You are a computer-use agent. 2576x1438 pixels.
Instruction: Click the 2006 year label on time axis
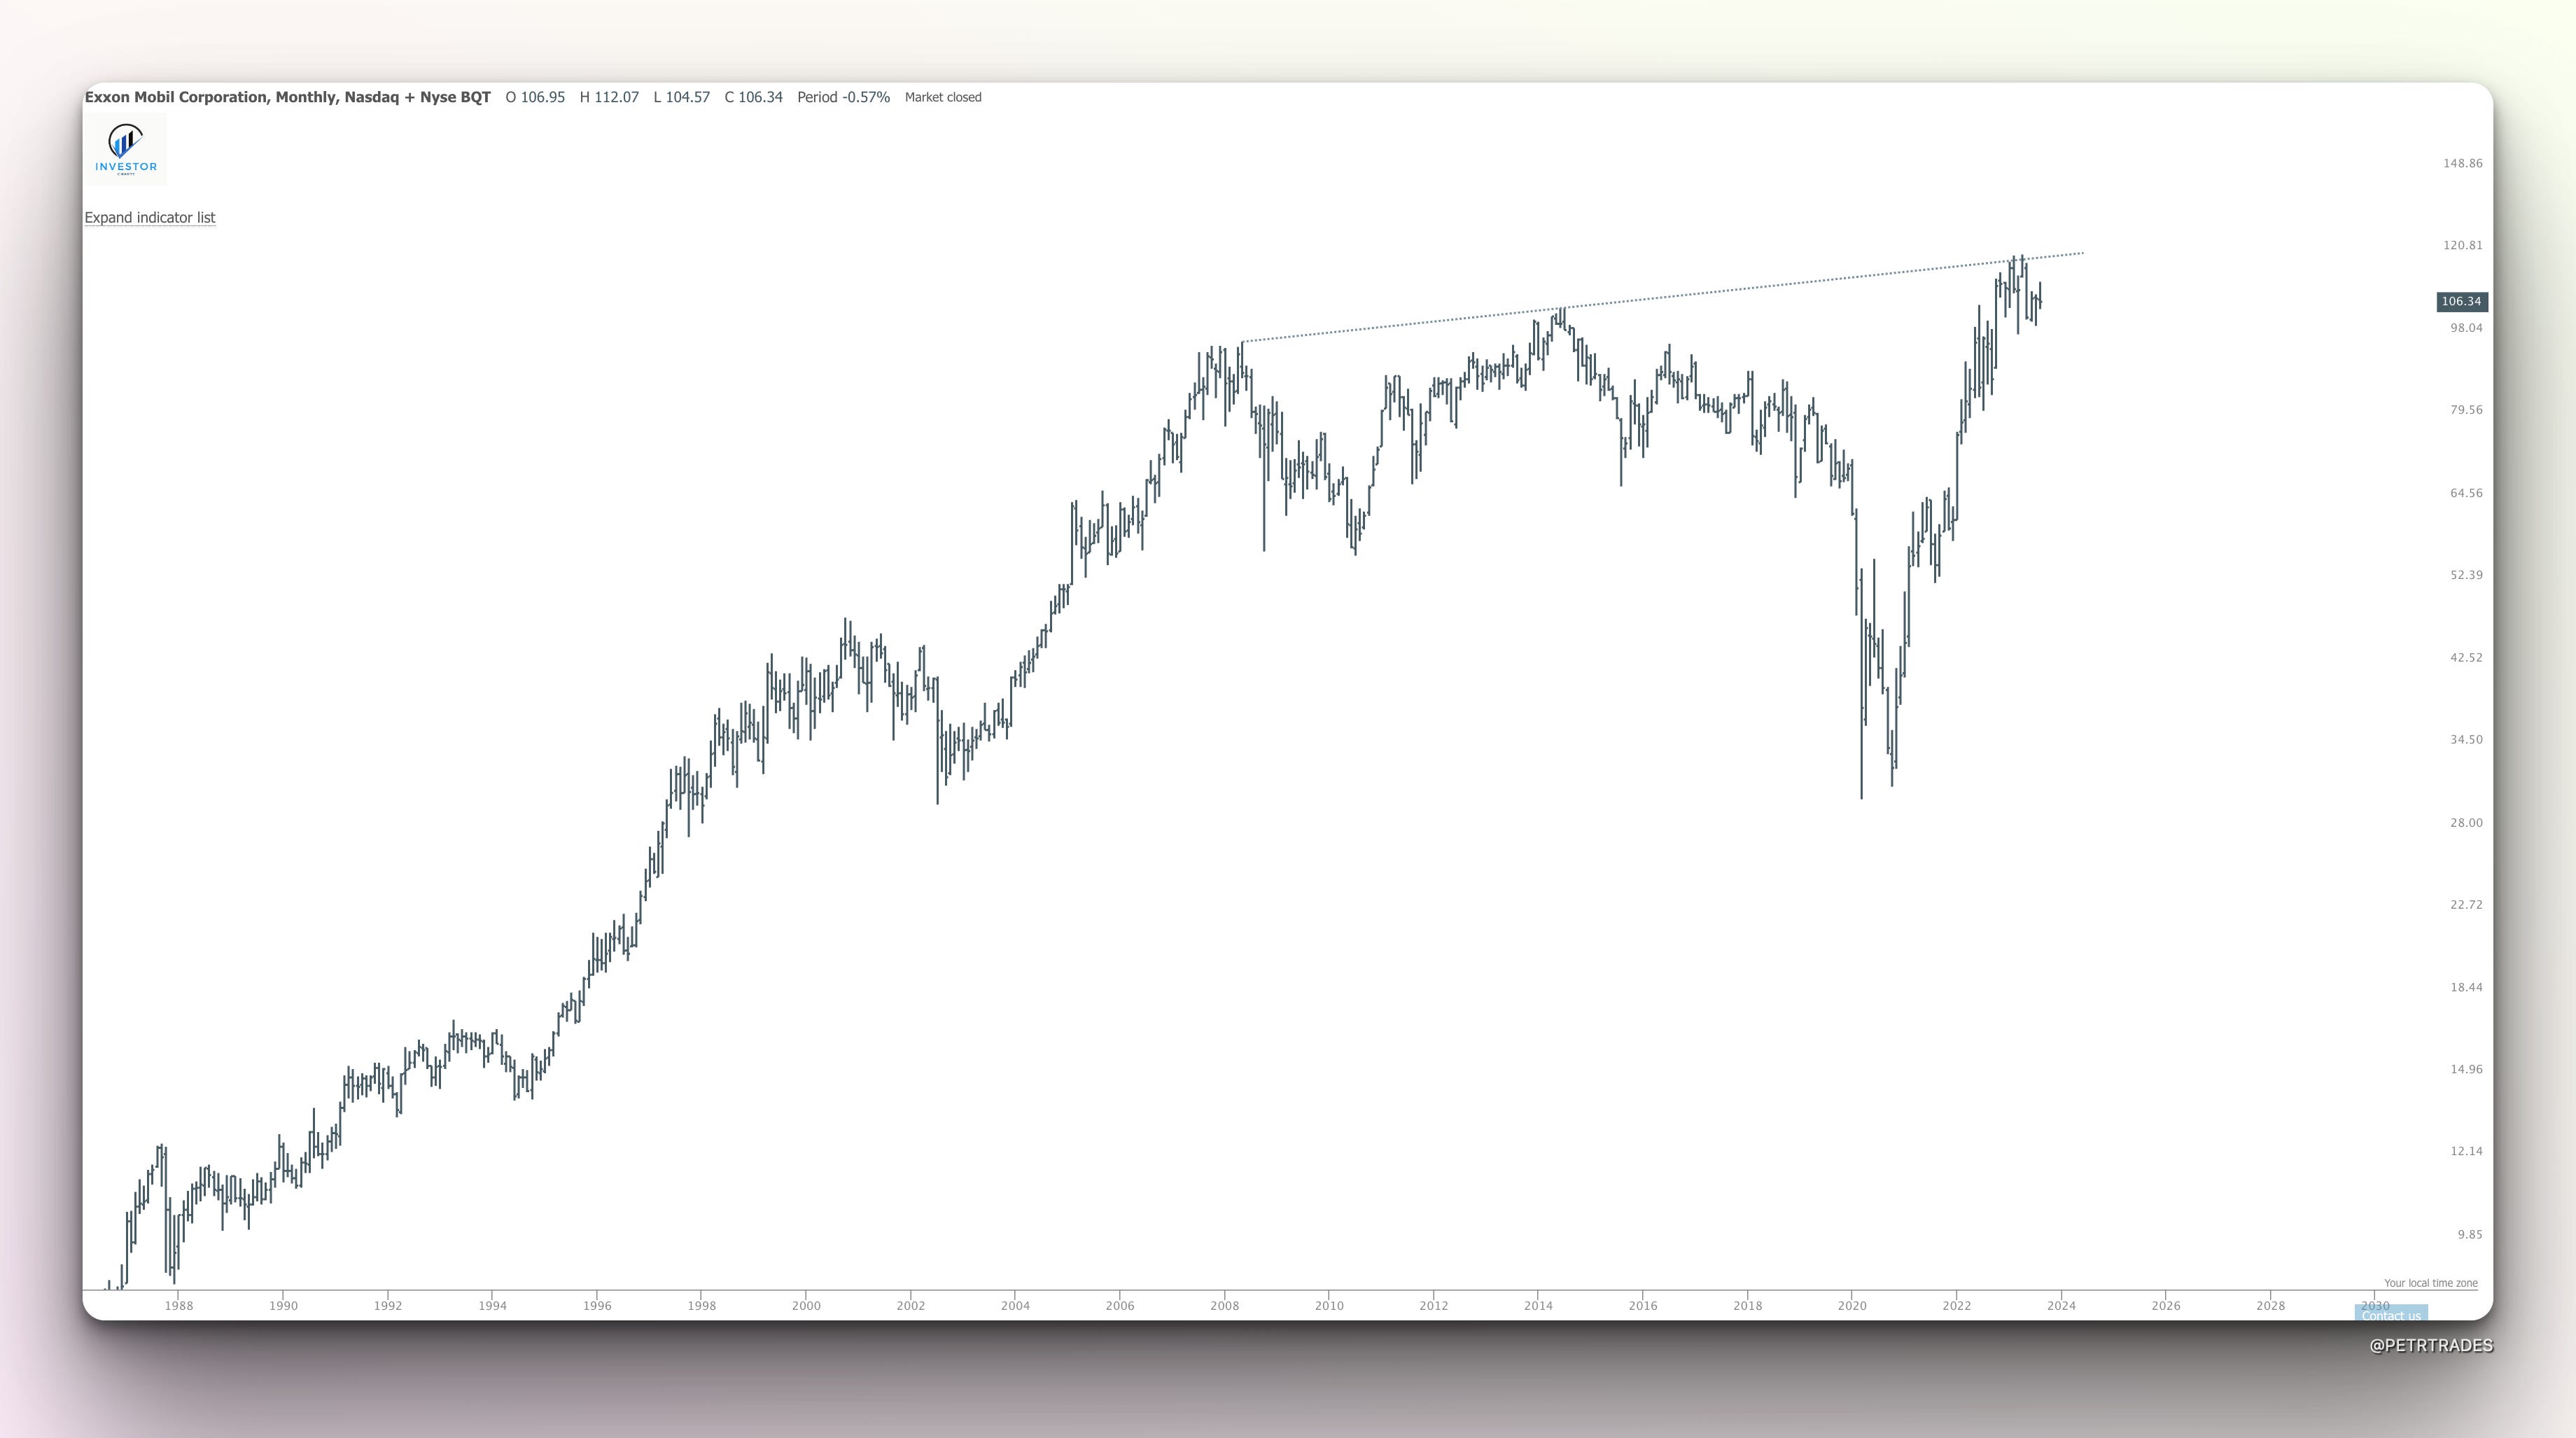pos(1120,1305)
